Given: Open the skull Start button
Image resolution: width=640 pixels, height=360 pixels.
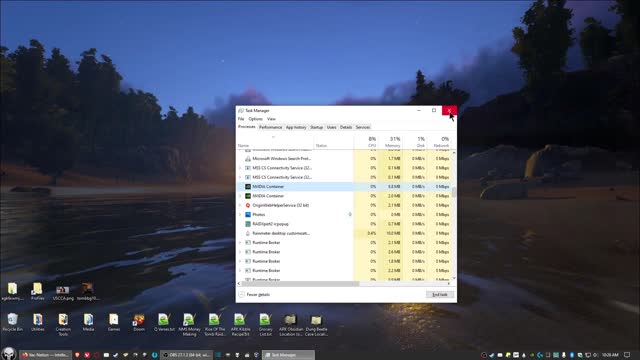Looking at the screenshot, I should (9, 353).
